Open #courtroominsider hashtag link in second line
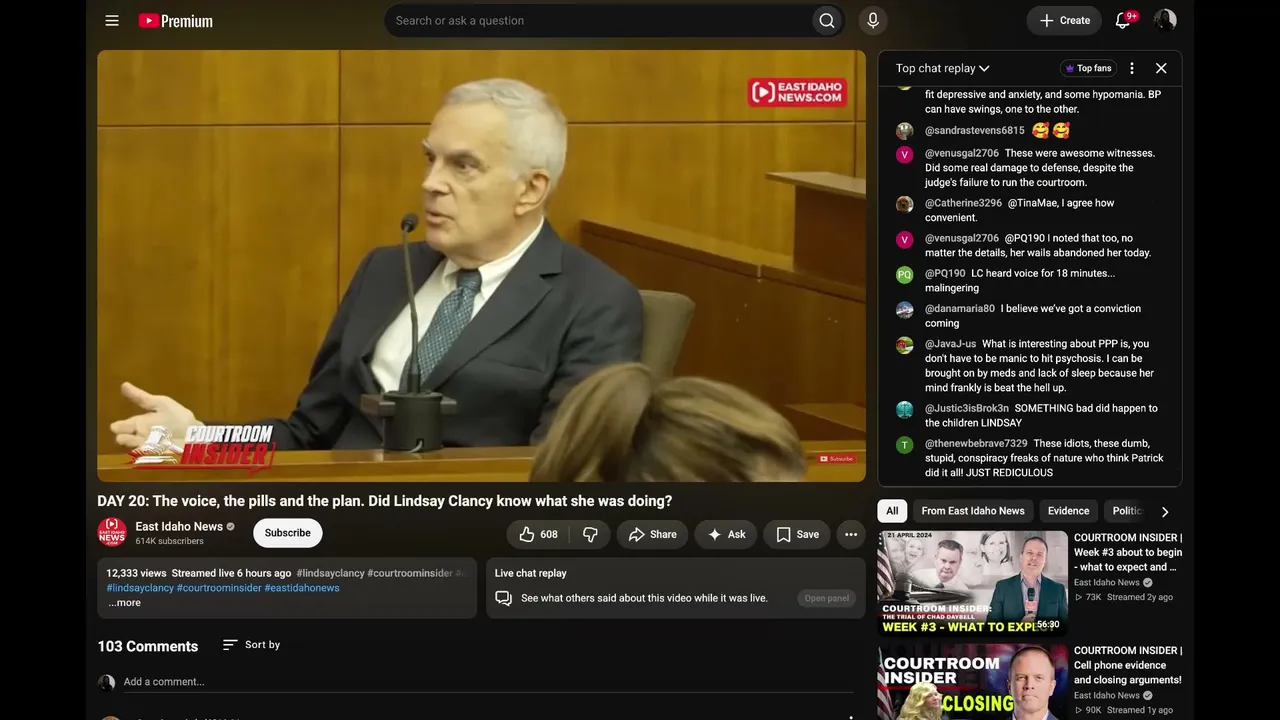The height and width of the screenshot is (720, 1280). click(x=219, y=588)
